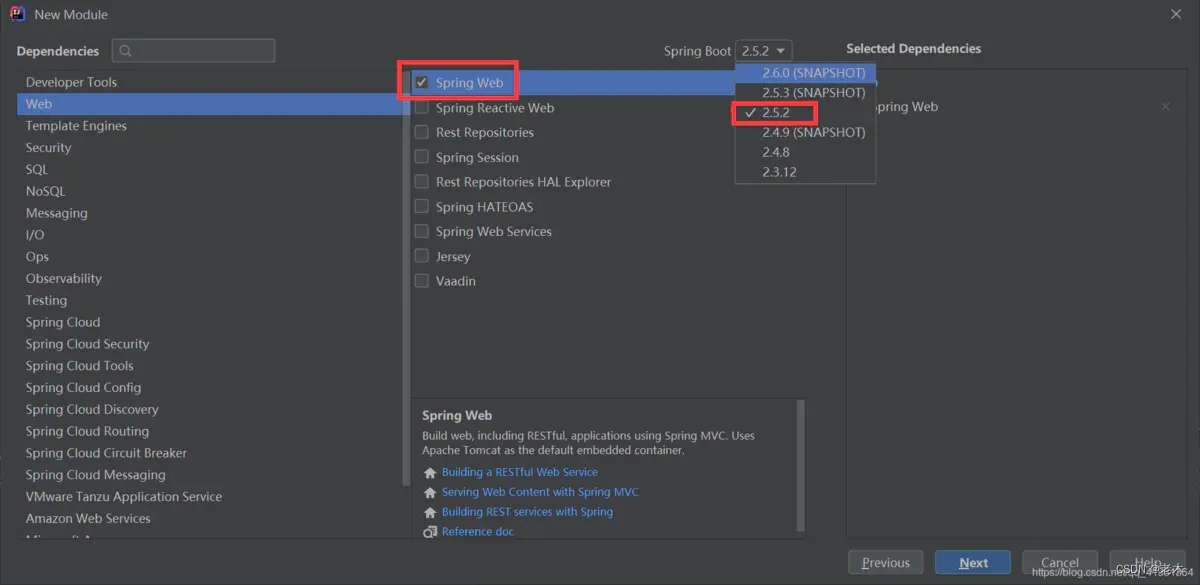Viewport: 1200px width, 585px height.
Task: Check the Rest Repositories checkbox
Action: 422,132
